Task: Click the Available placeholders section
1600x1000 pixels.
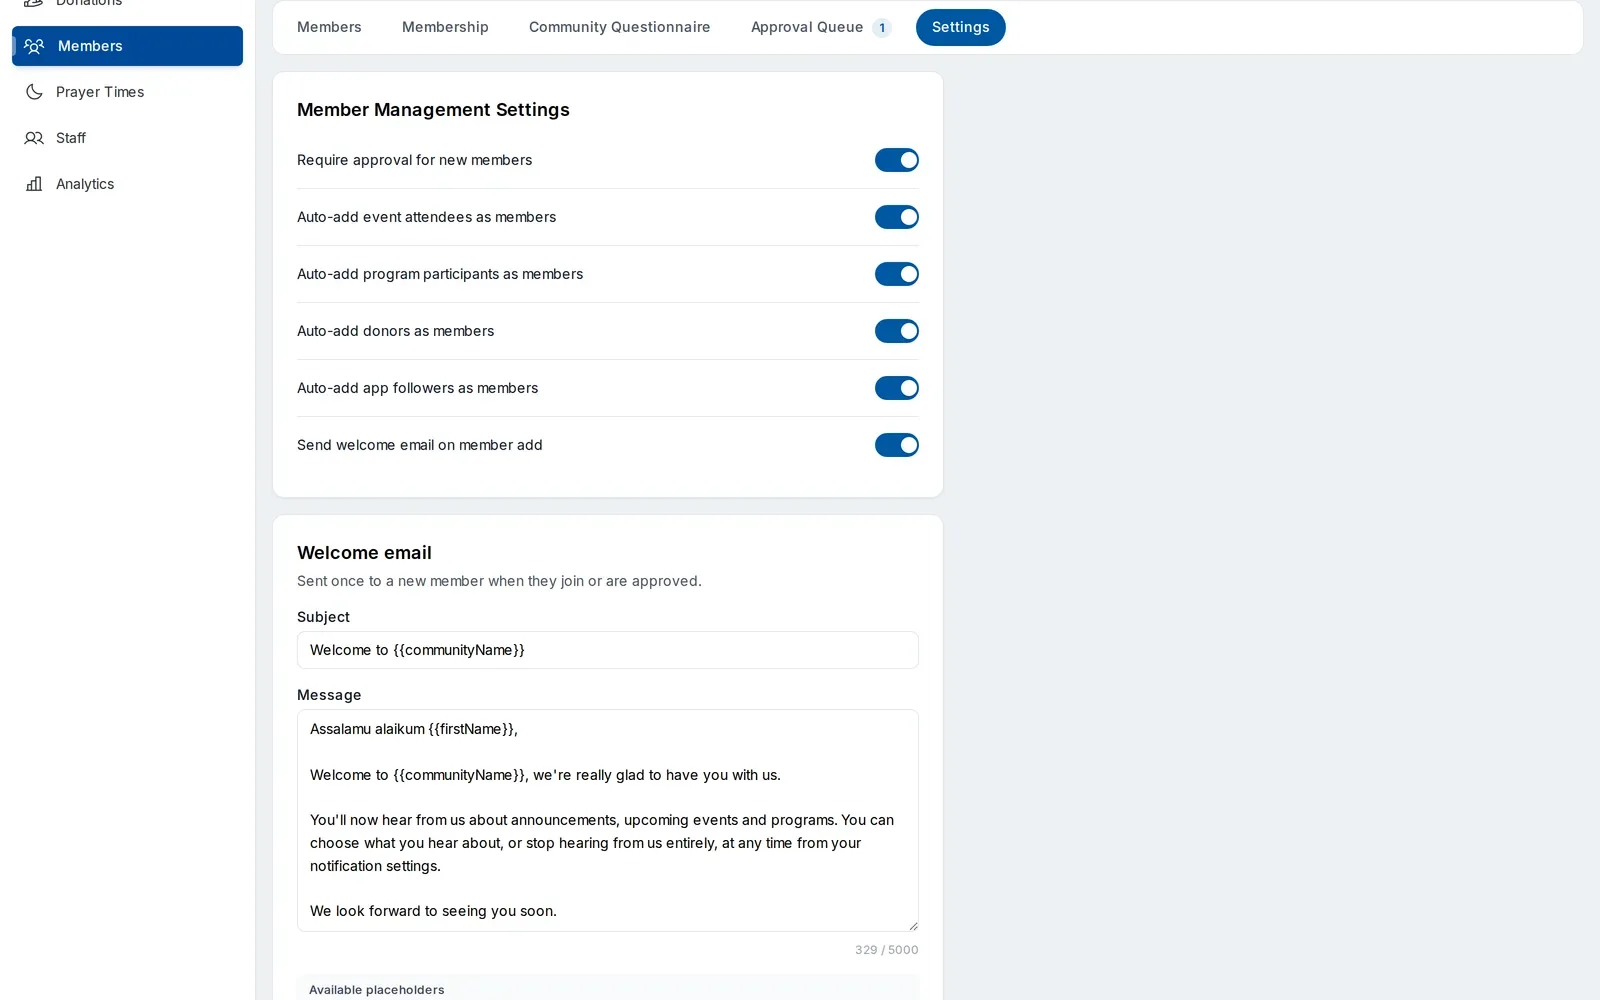Action: (608, 988)
